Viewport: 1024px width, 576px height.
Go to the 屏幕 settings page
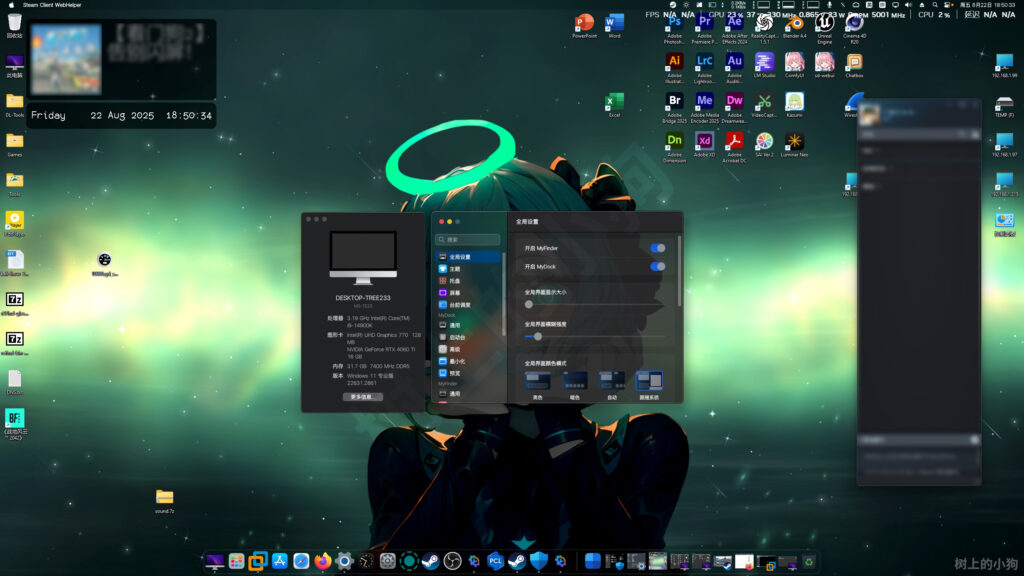(x=468, y=293)
